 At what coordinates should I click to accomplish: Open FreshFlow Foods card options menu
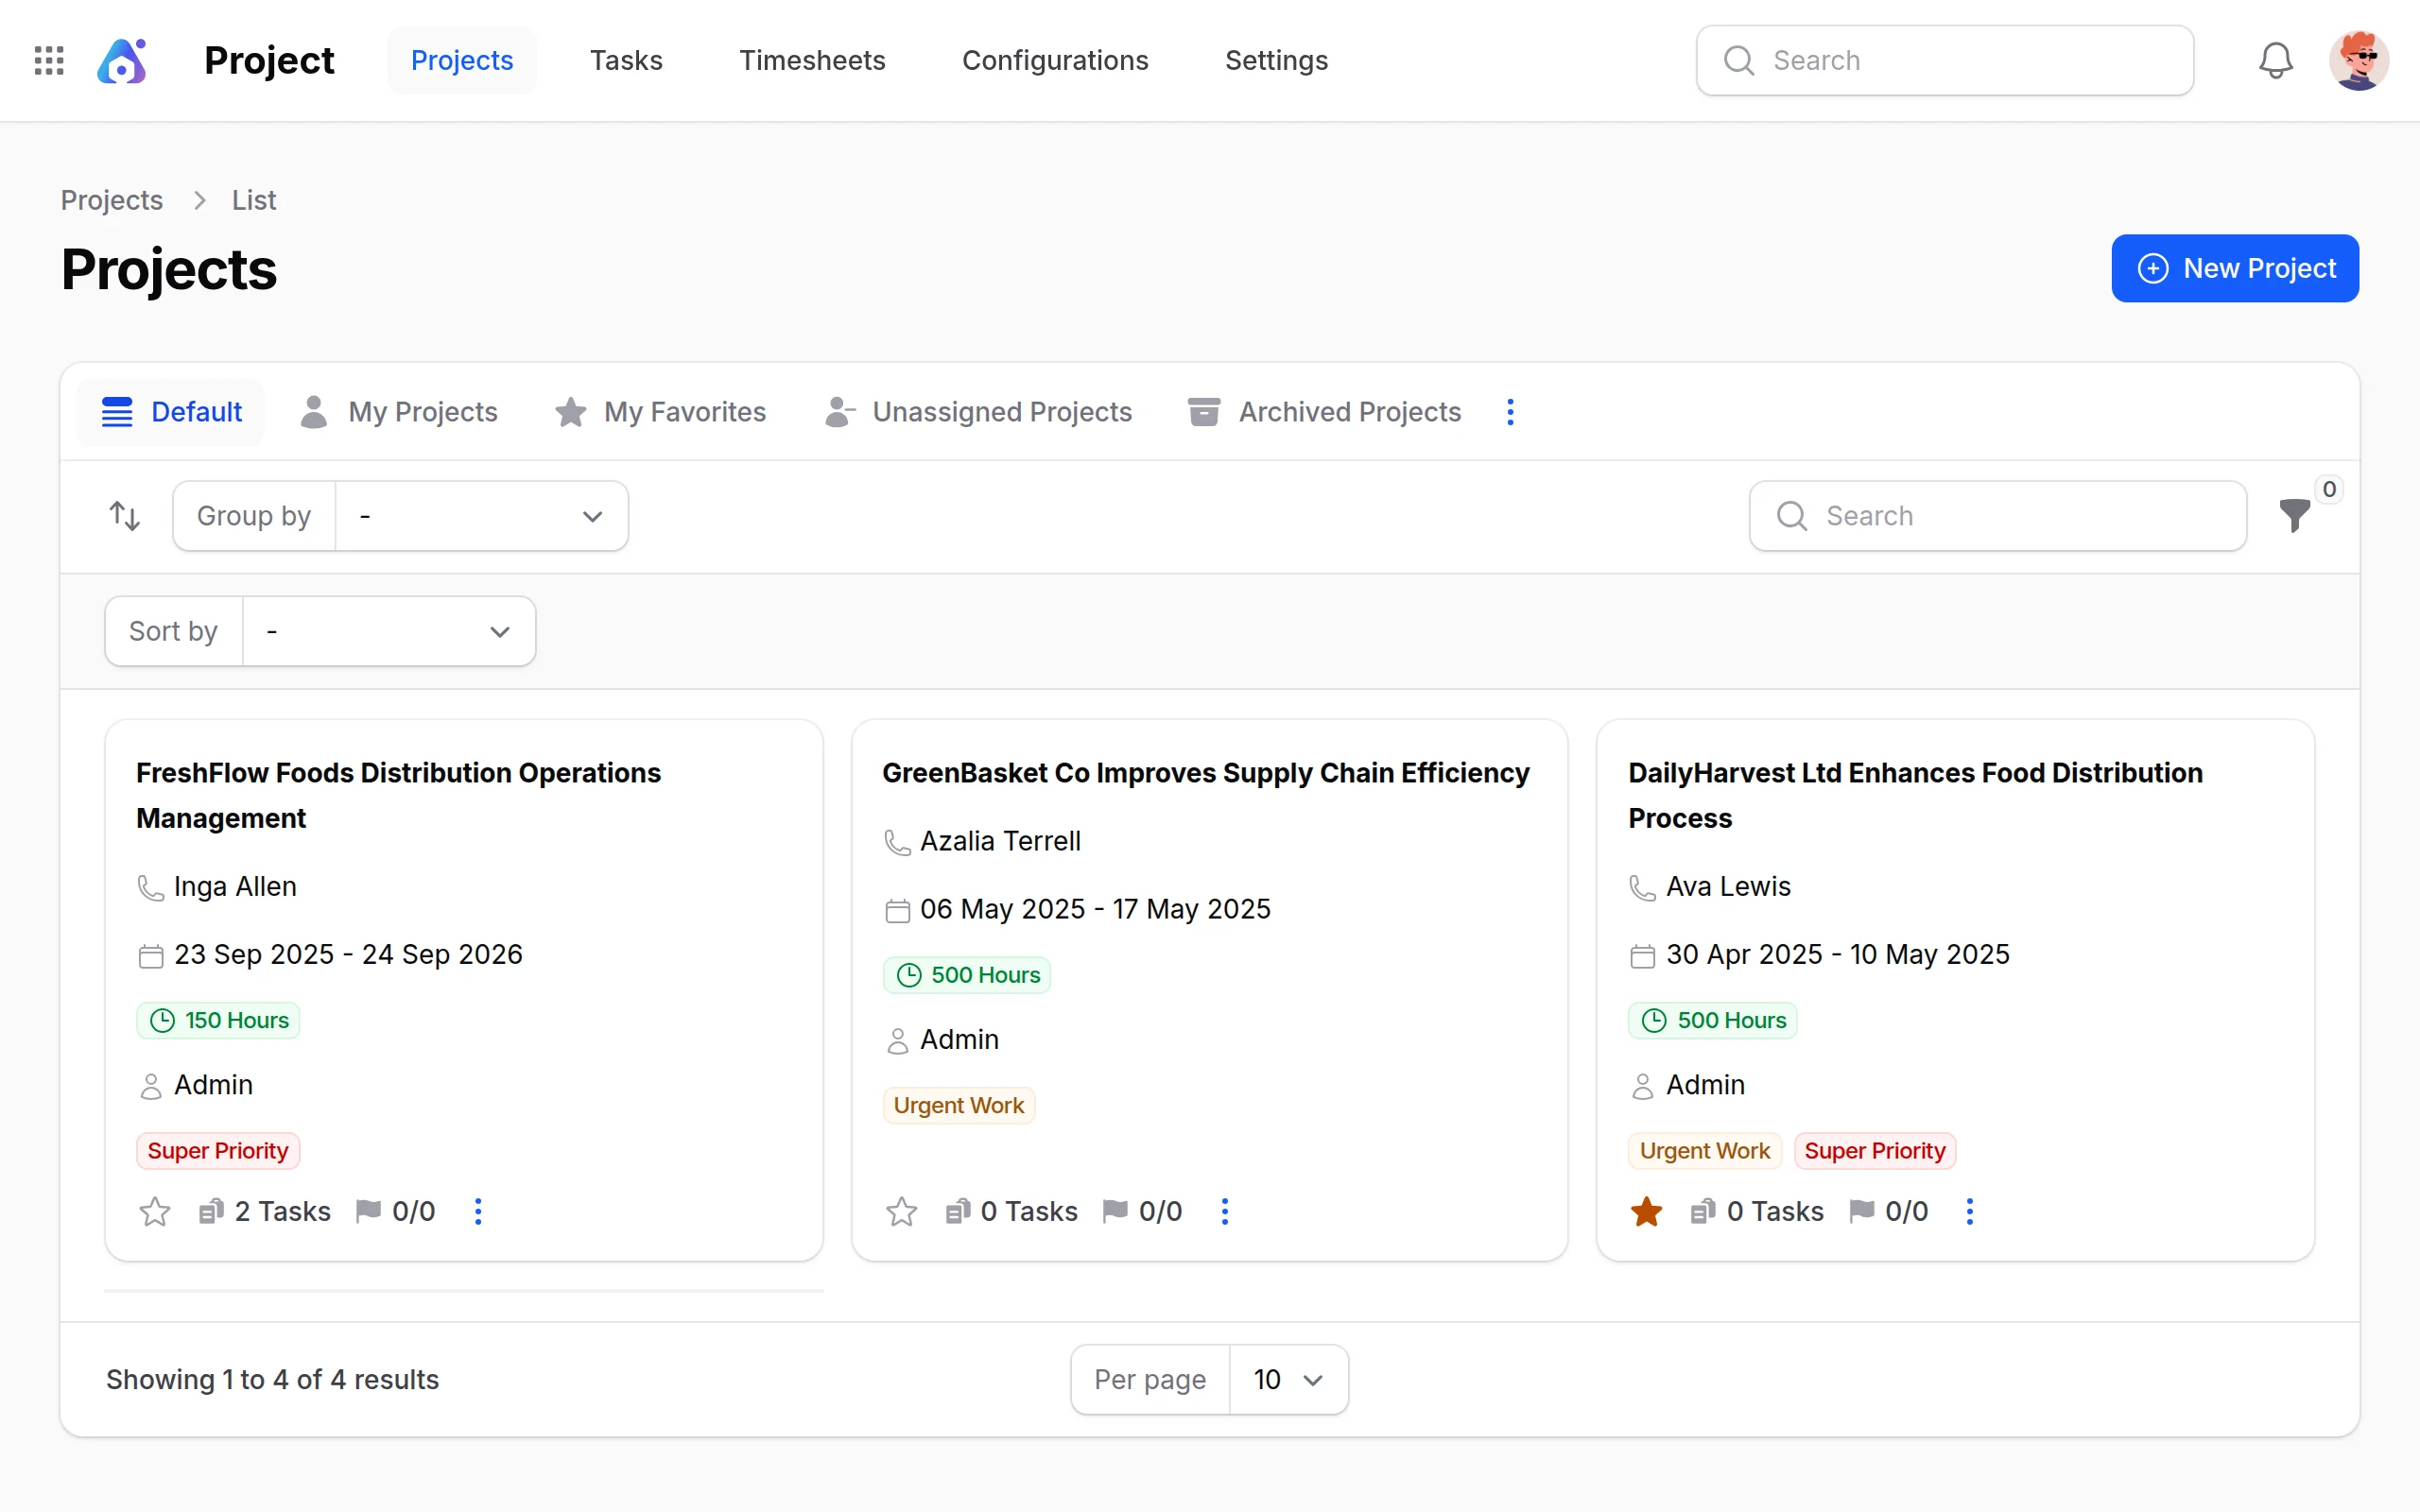click(x=478, y=1211)
